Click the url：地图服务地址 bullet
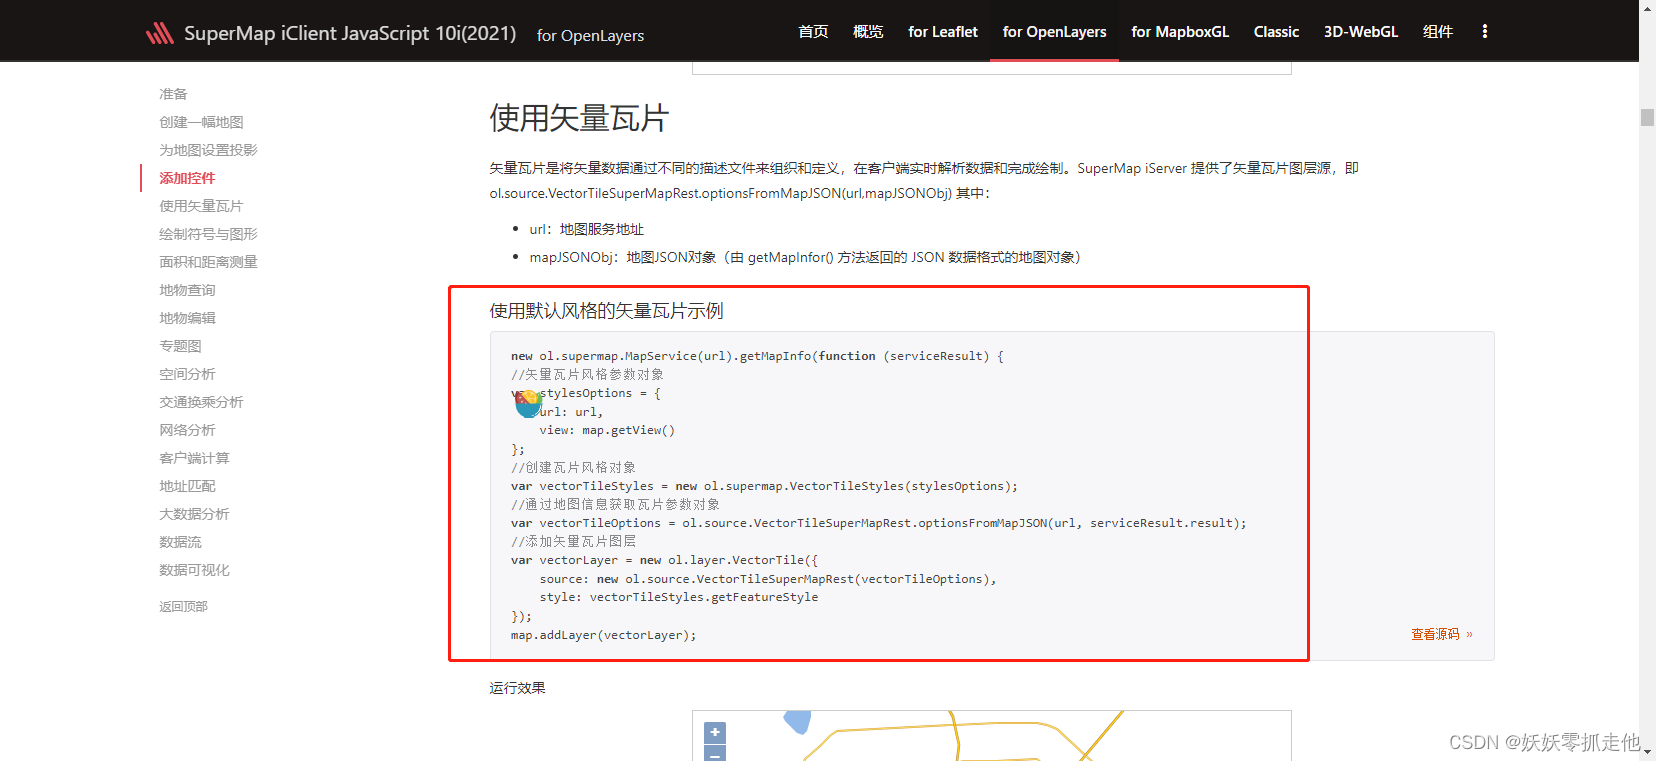This screenshot has height=761, width=1656. 586,229
